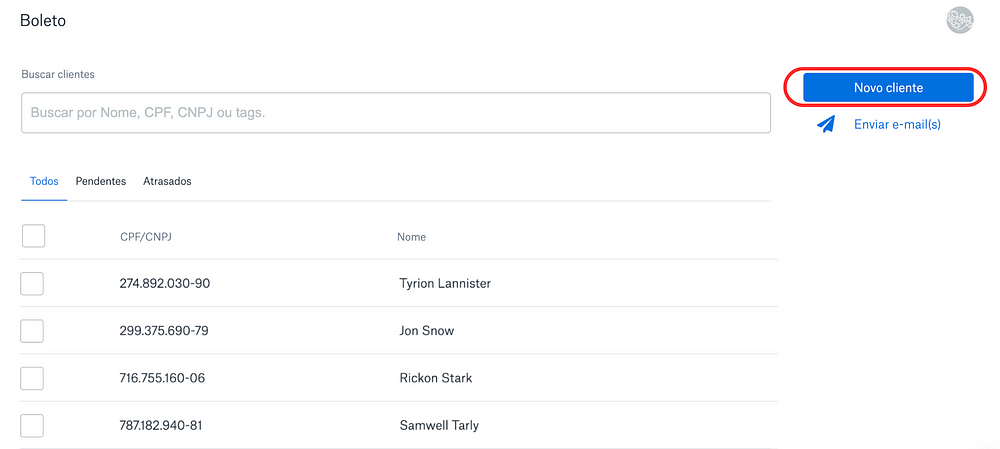
Task: Toggle the select-all checkbox in table header
Action: pos(33,236)
